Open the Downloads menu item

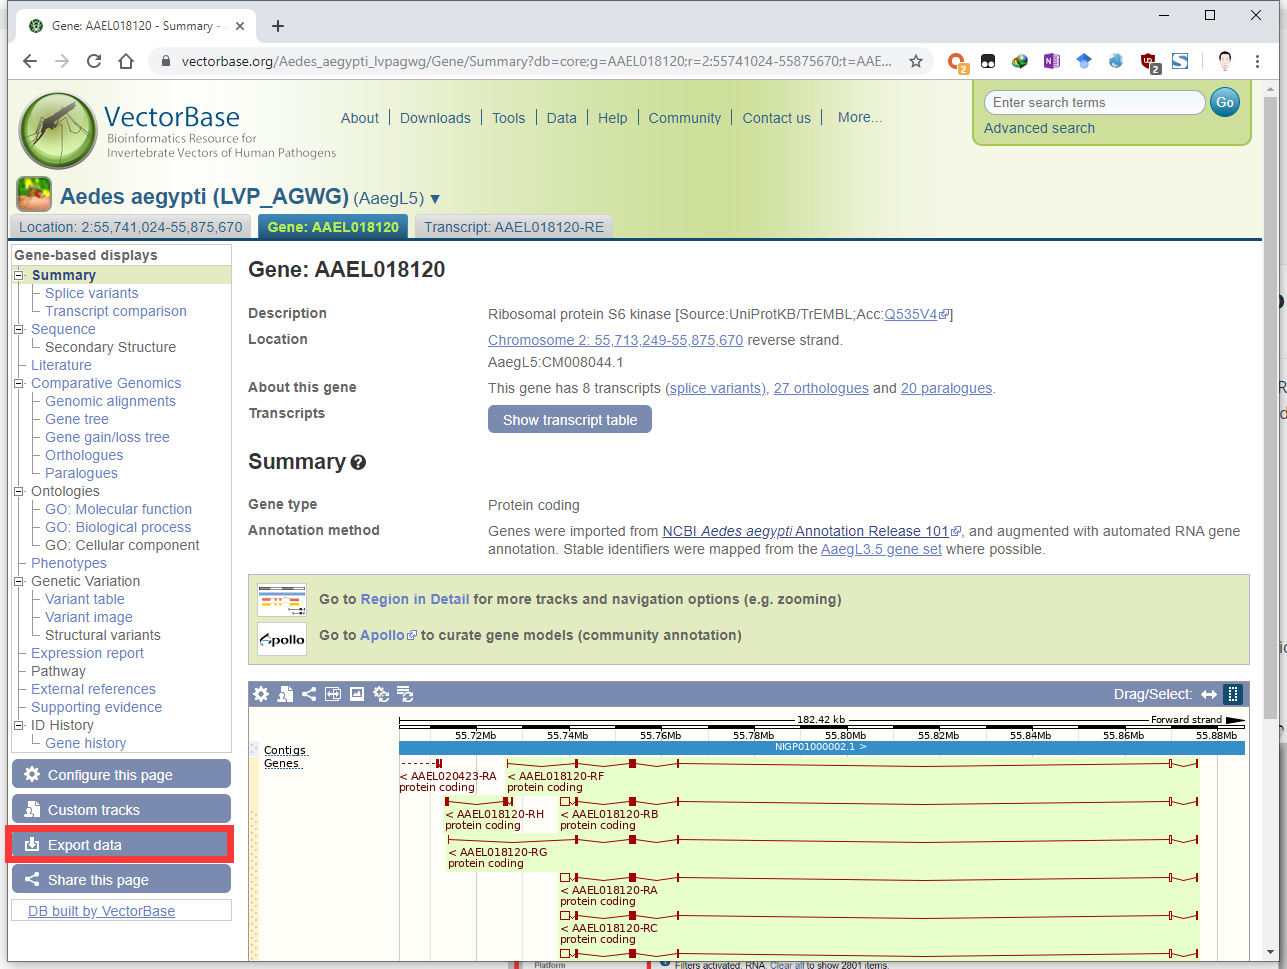click(435, 118)
